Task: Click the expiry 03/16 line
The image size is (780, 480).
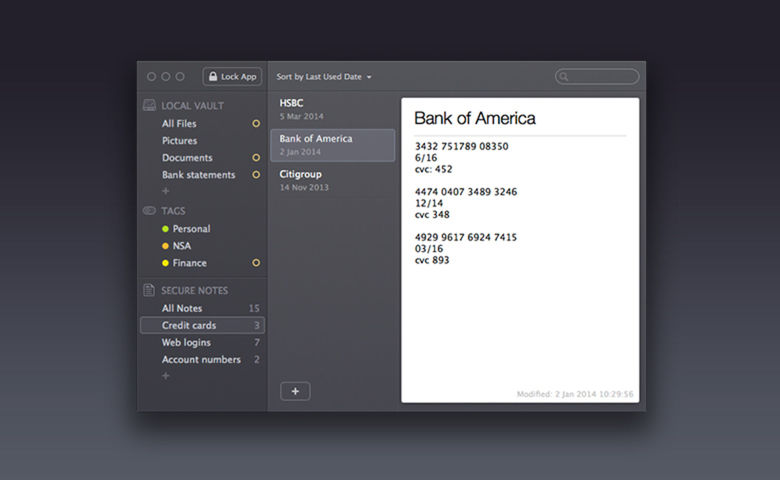Action: pos(429,249)
